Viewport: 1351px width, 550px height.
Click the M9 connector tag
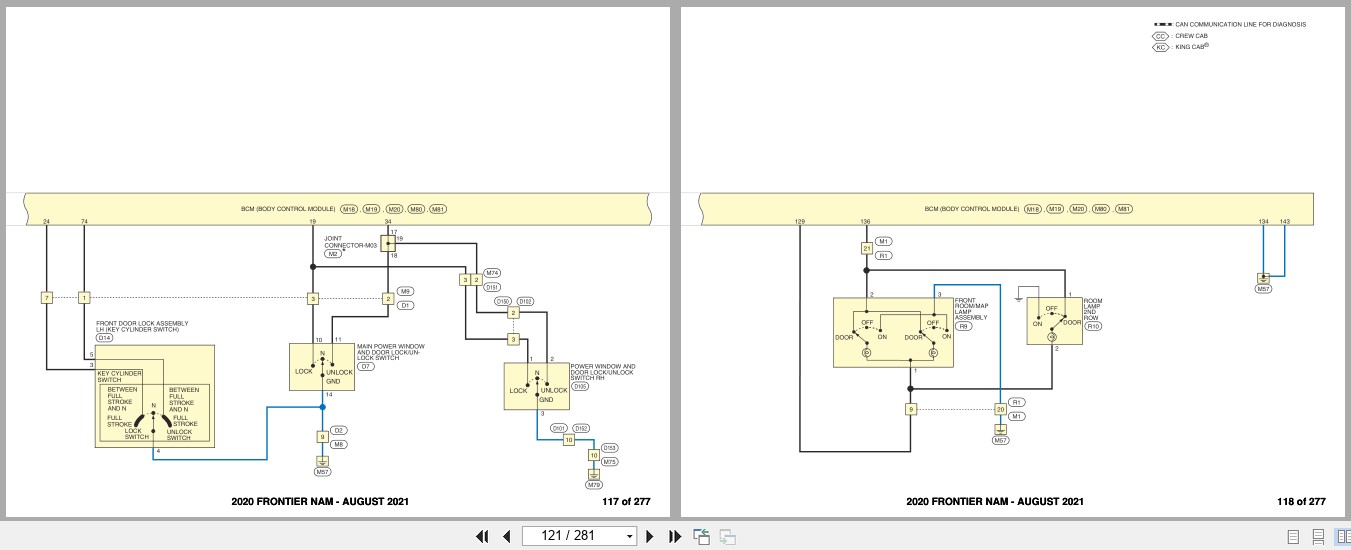(405, 291)
